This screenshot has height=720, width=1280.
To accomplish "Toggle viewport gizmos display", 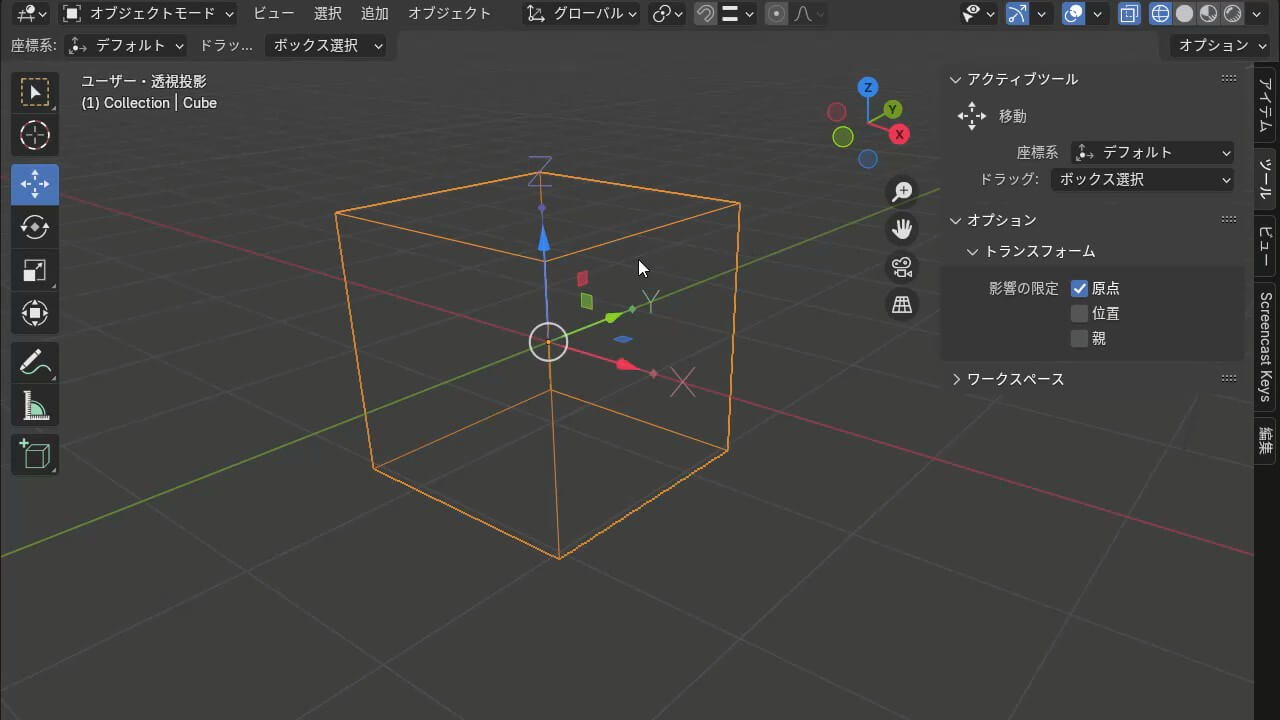I will coord(1017,14).
